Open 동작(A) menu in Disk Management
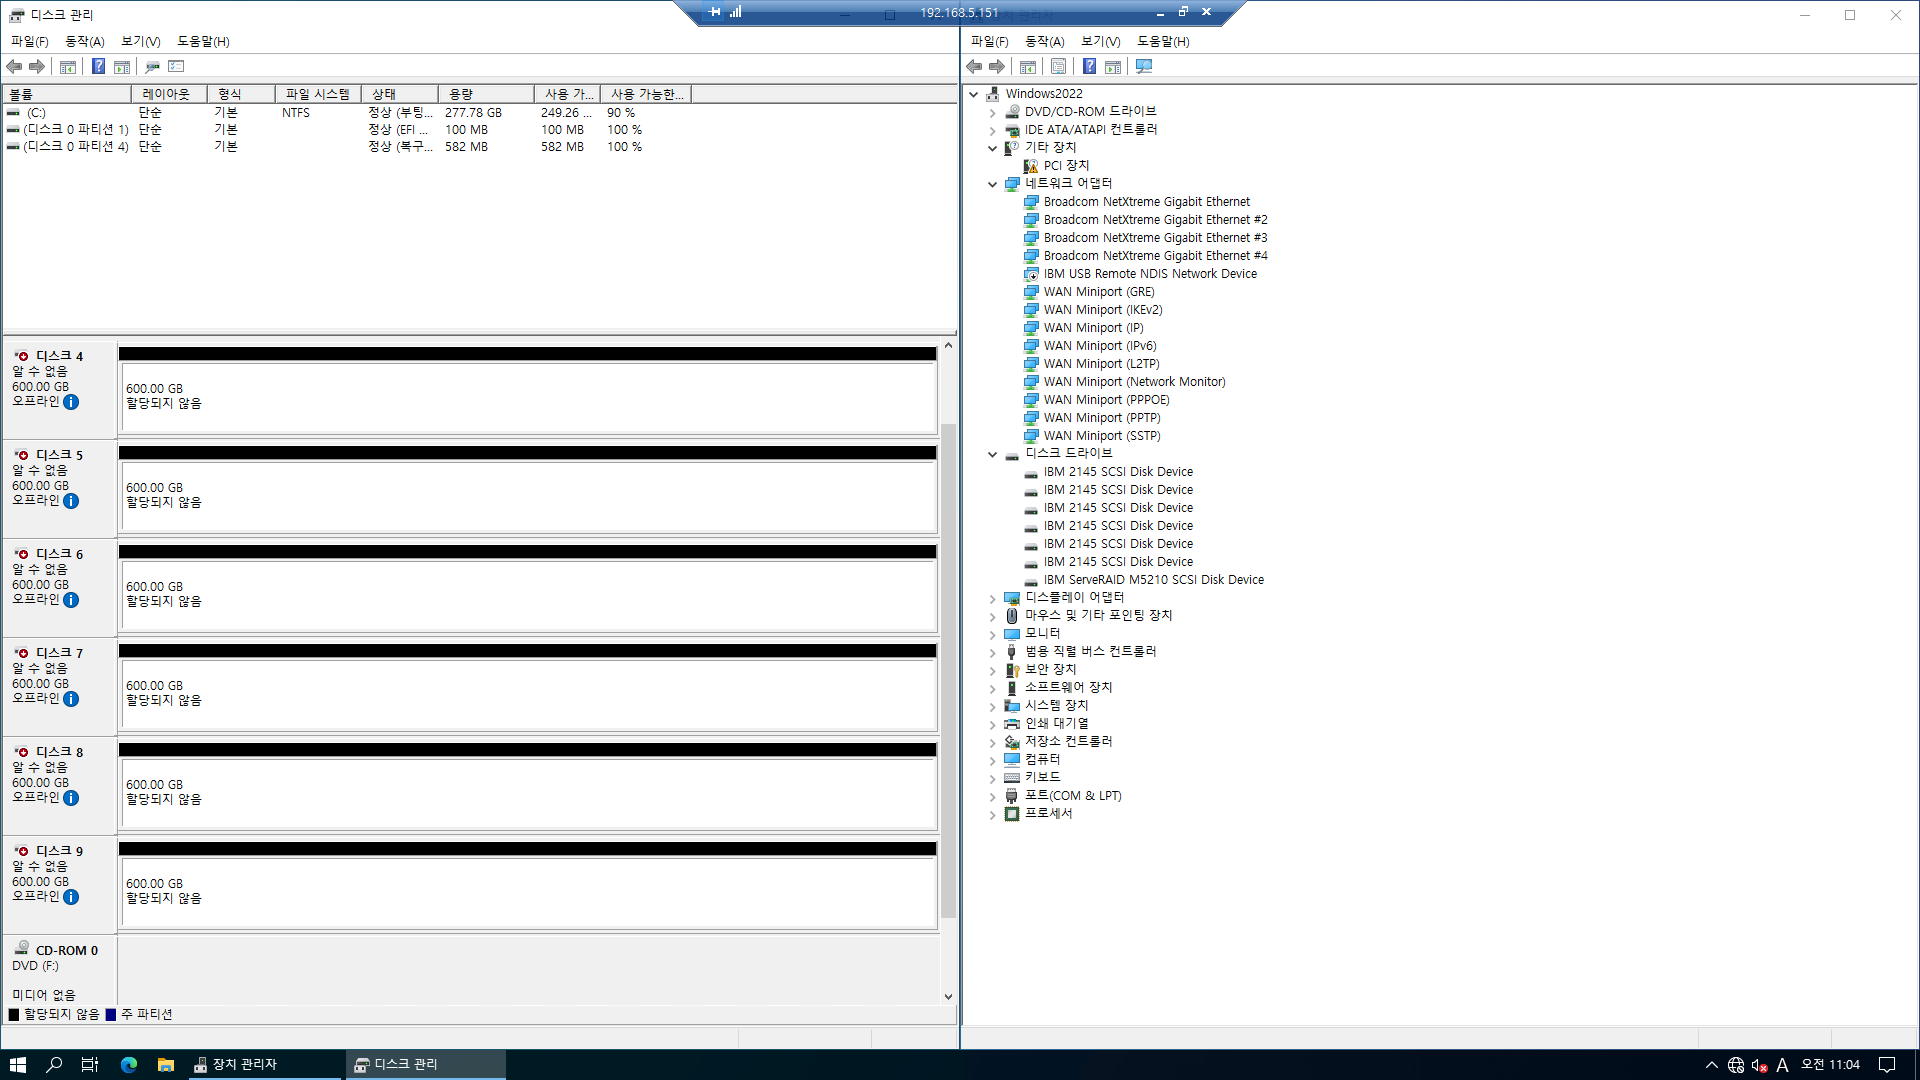The width and height of the screenshot is (1920, 1080). 84,41
